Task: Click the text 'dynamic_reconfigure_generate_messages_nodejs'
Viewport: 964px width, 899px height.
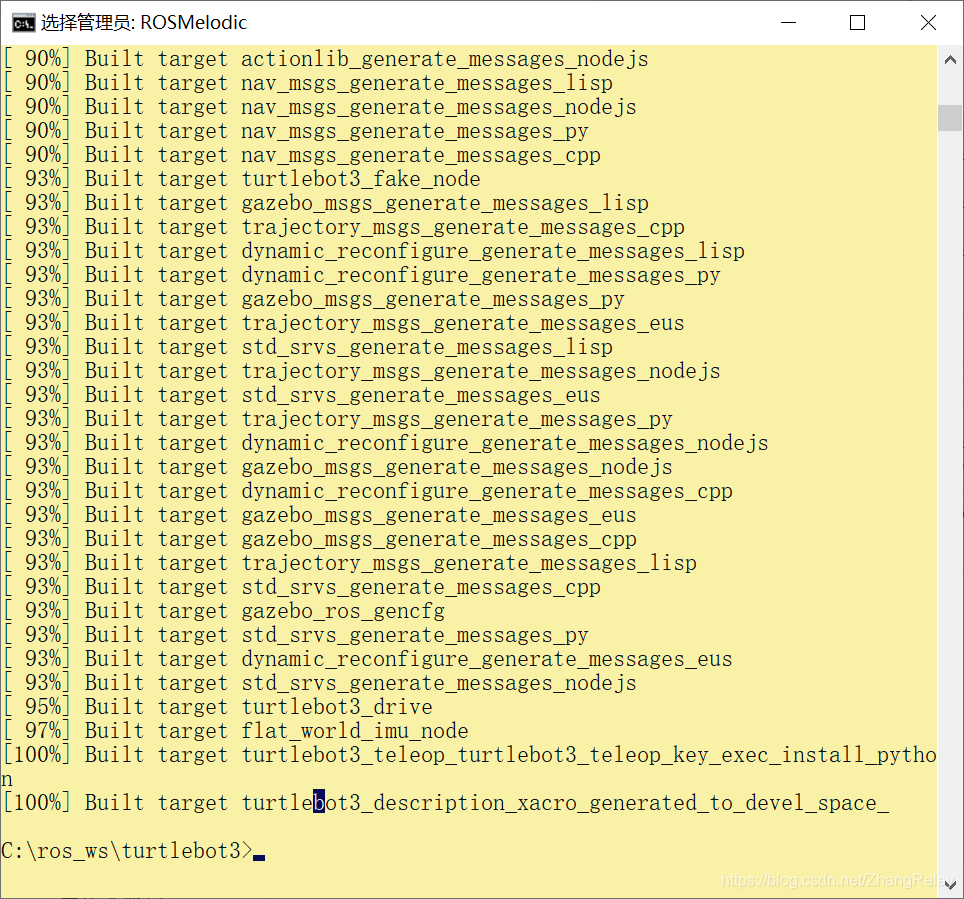Action: (x=504, y=443)
